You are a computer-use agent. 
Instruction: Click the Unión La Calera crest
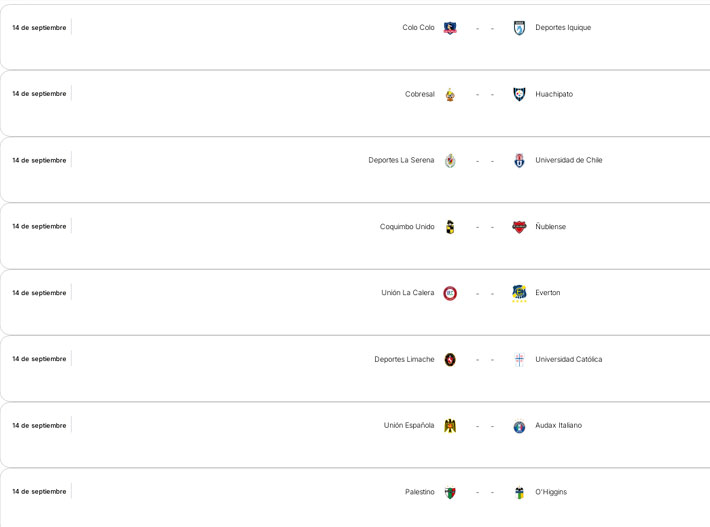tap(450, 293)
